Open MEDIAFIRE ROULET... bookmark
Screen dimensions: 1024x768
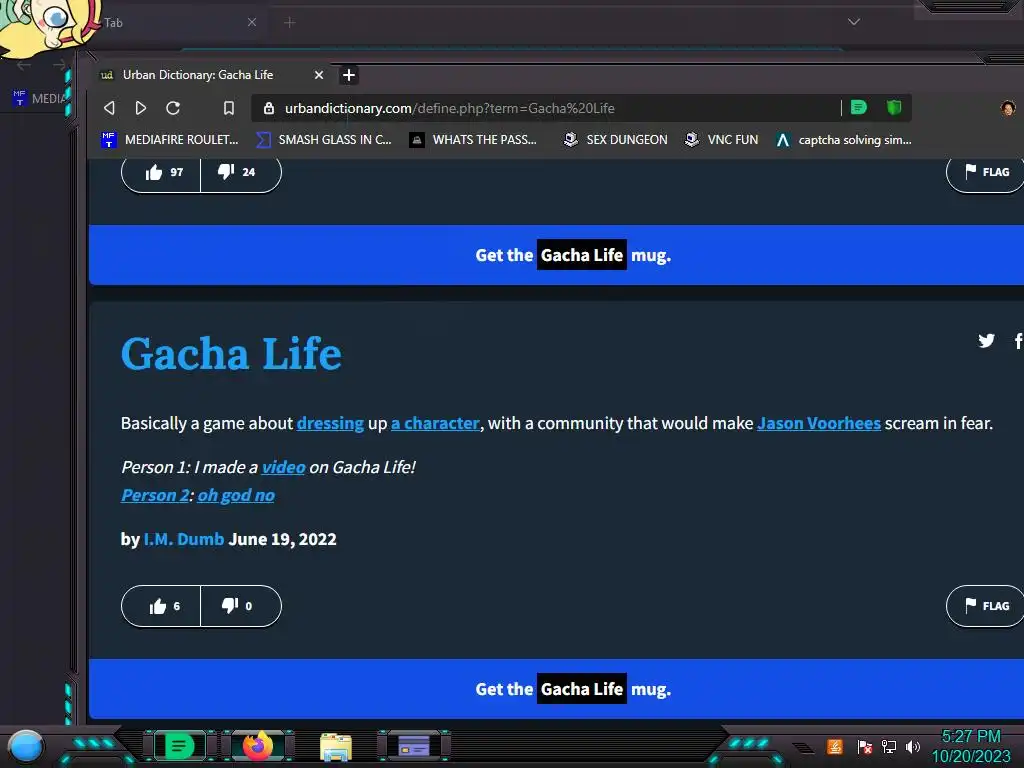(x=170, y=139)
